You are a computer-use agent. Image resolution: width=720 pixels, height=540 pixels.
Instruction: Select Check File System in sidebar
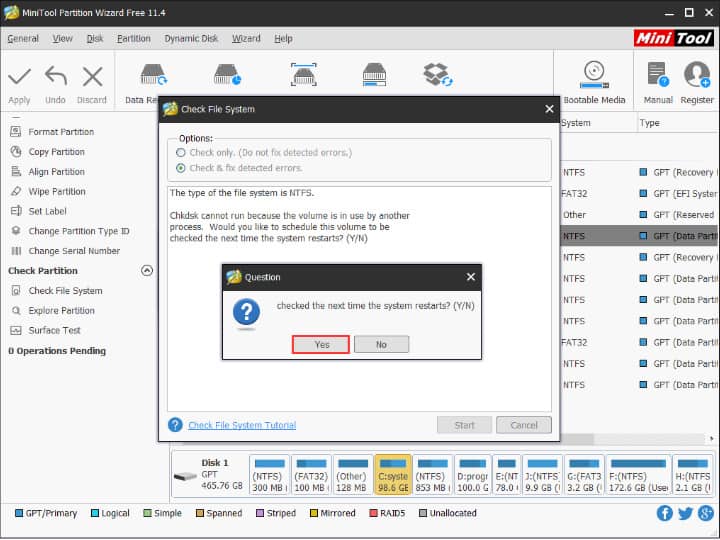coord(65,291)
